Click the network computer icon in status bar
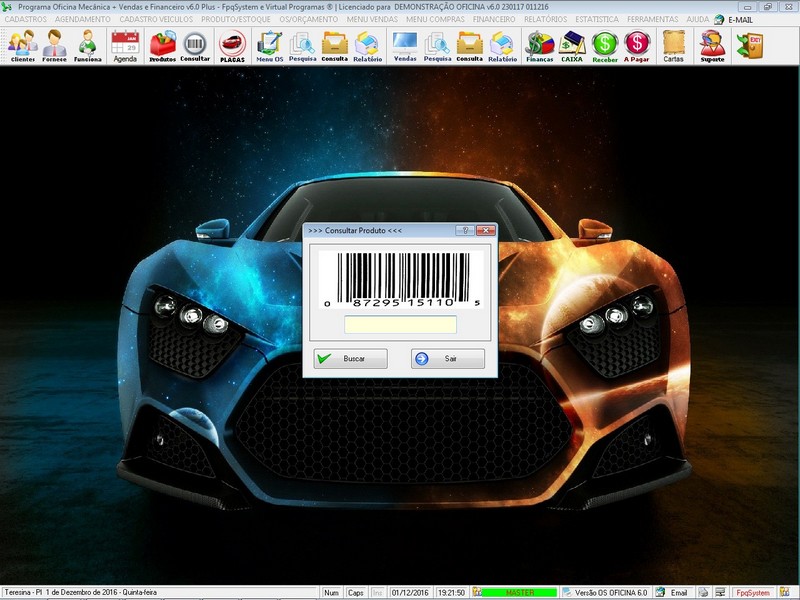800x600 pixels. pos(720,592)
